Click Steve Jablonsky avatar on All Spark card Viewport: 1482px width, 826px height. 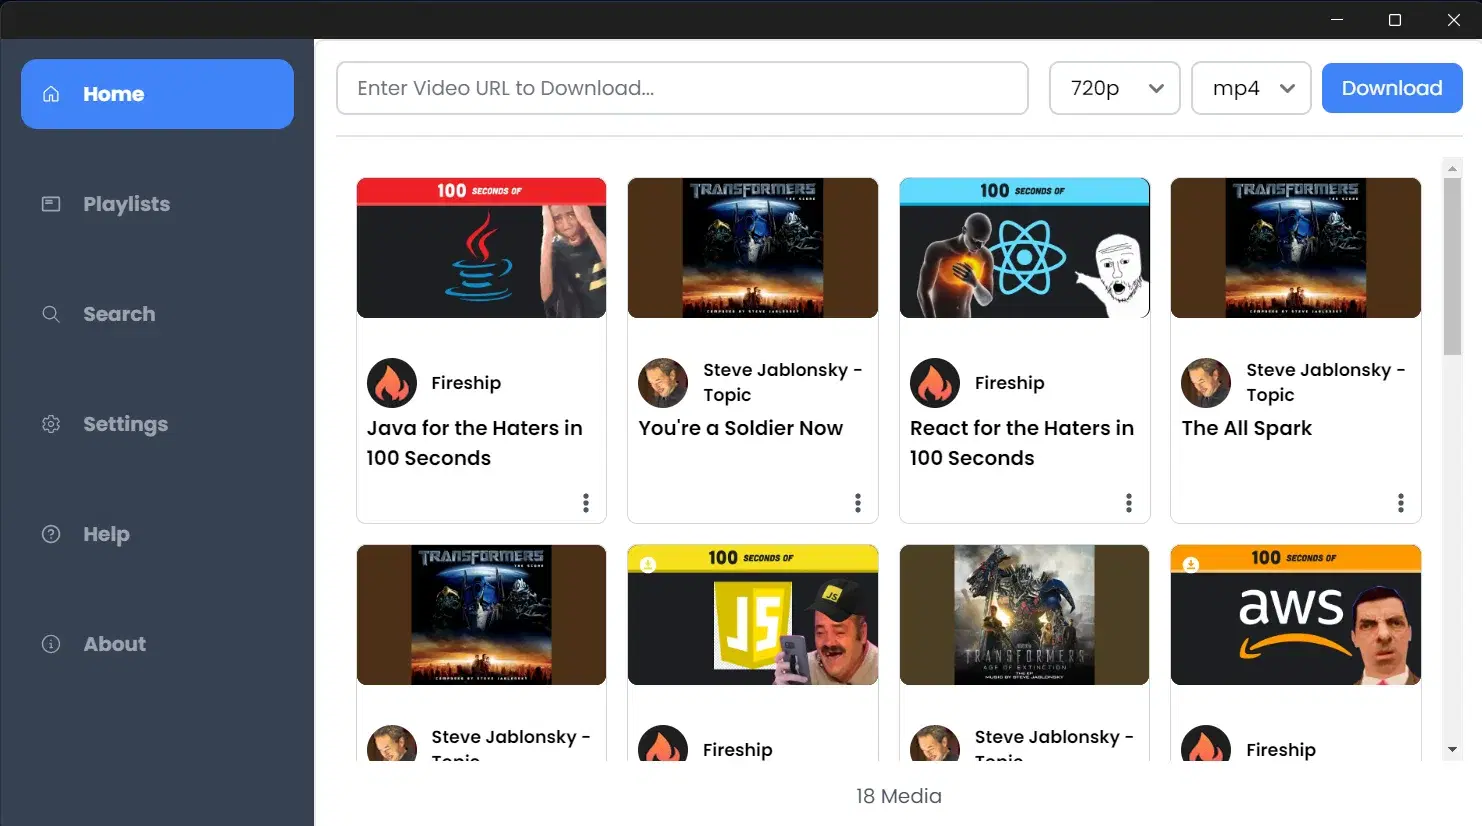pos(1206,383)
